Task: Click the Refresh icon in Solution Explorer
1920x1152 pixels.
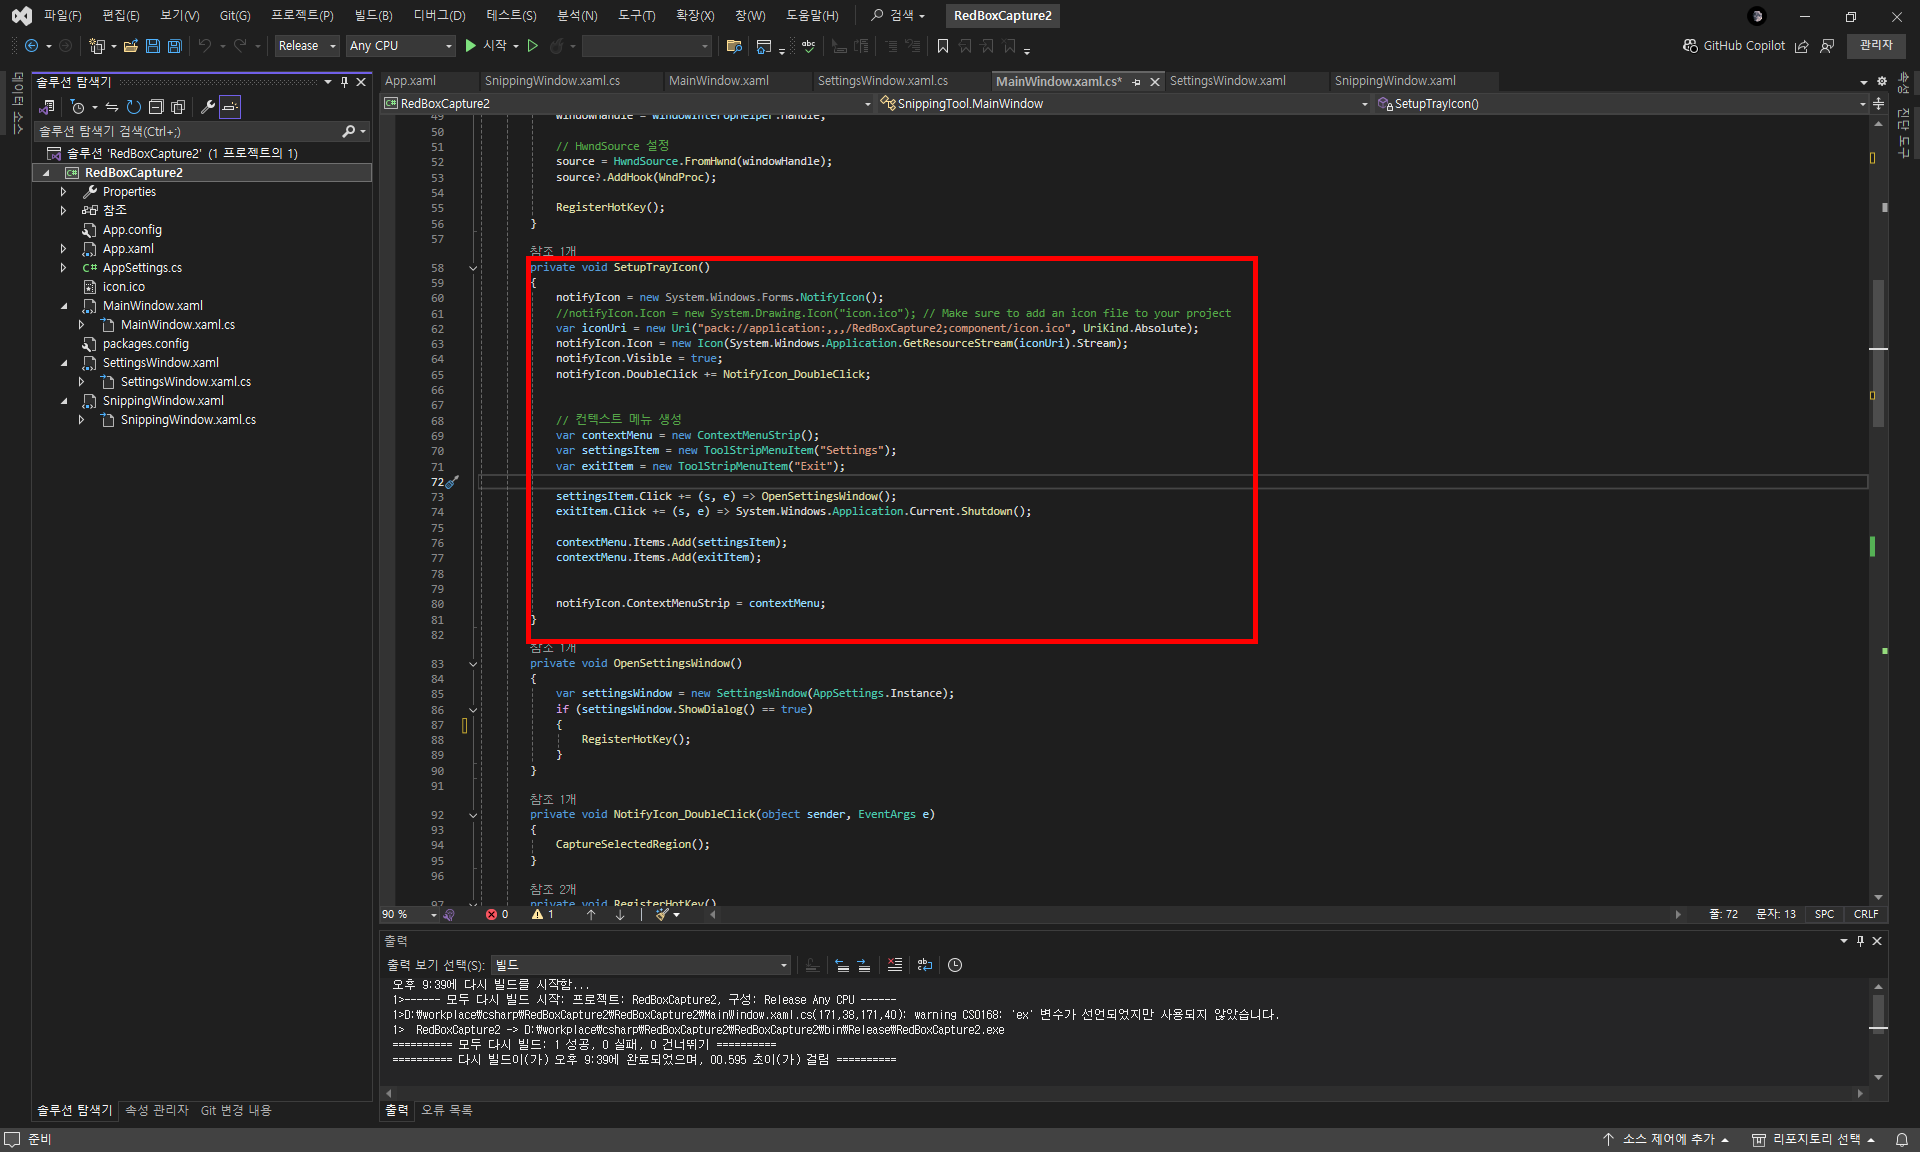Action: coord(133,107)
